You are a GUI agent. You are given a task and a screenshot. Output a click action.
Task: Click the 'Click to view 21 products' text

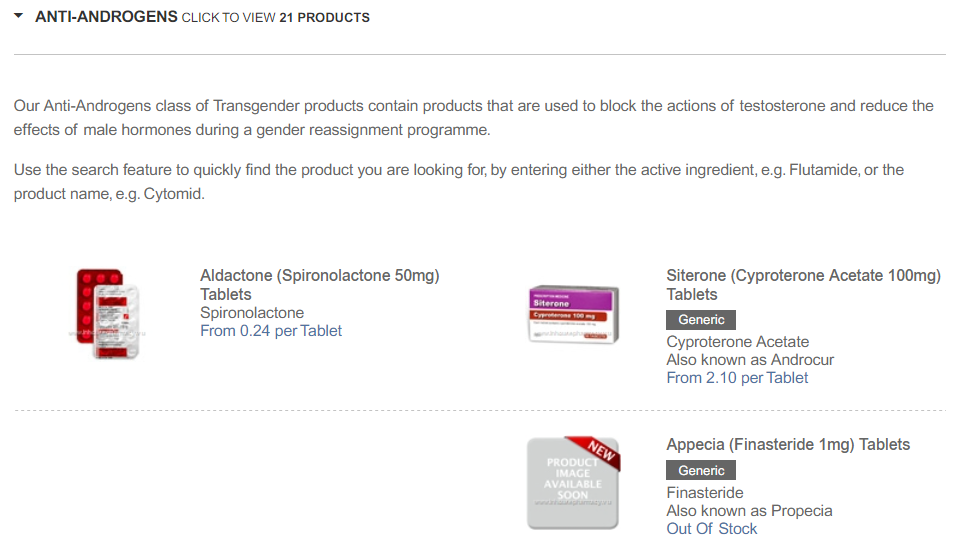point(275,18)
